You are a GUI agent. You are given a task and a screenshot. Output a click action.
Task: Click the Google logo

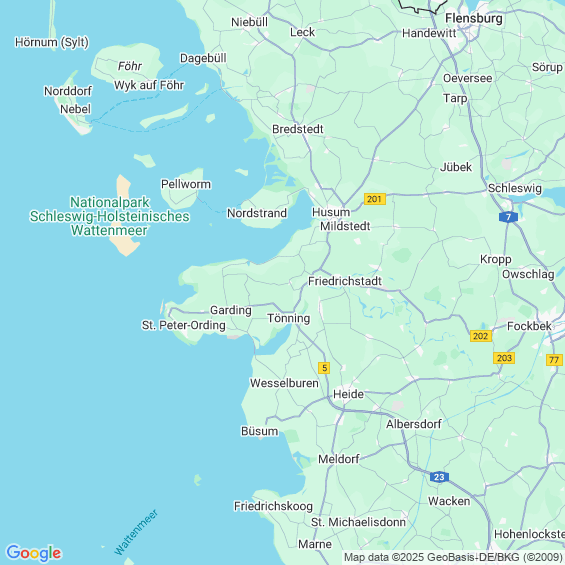click(34, 553)
